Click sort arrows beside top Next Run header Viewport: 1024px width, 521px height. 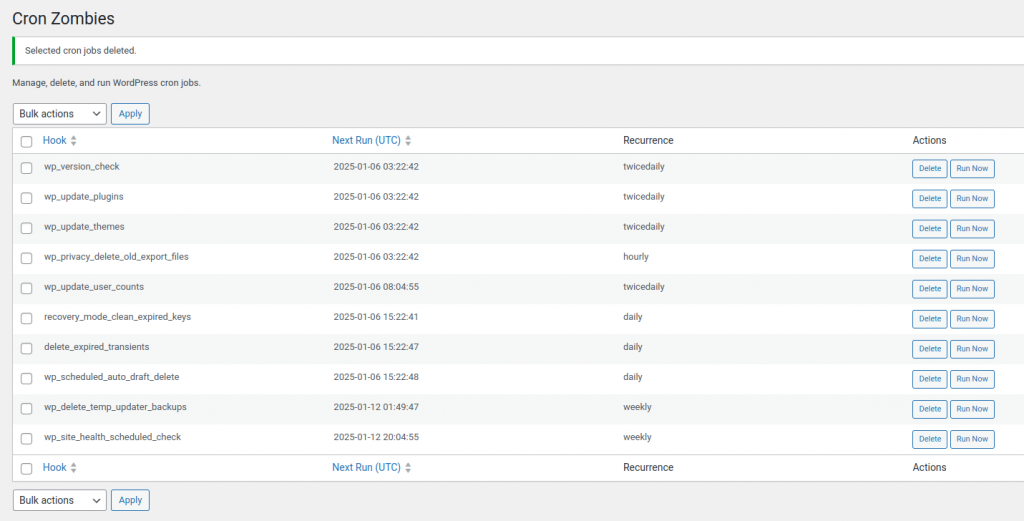coord(408,141)
